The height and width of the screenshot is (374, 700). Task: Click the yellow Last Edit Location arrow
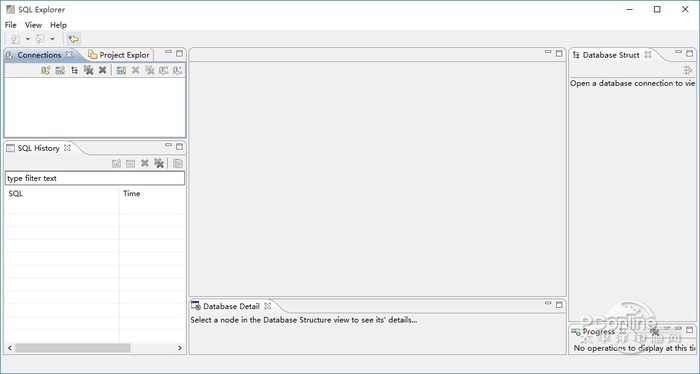[x=74, y=39]
